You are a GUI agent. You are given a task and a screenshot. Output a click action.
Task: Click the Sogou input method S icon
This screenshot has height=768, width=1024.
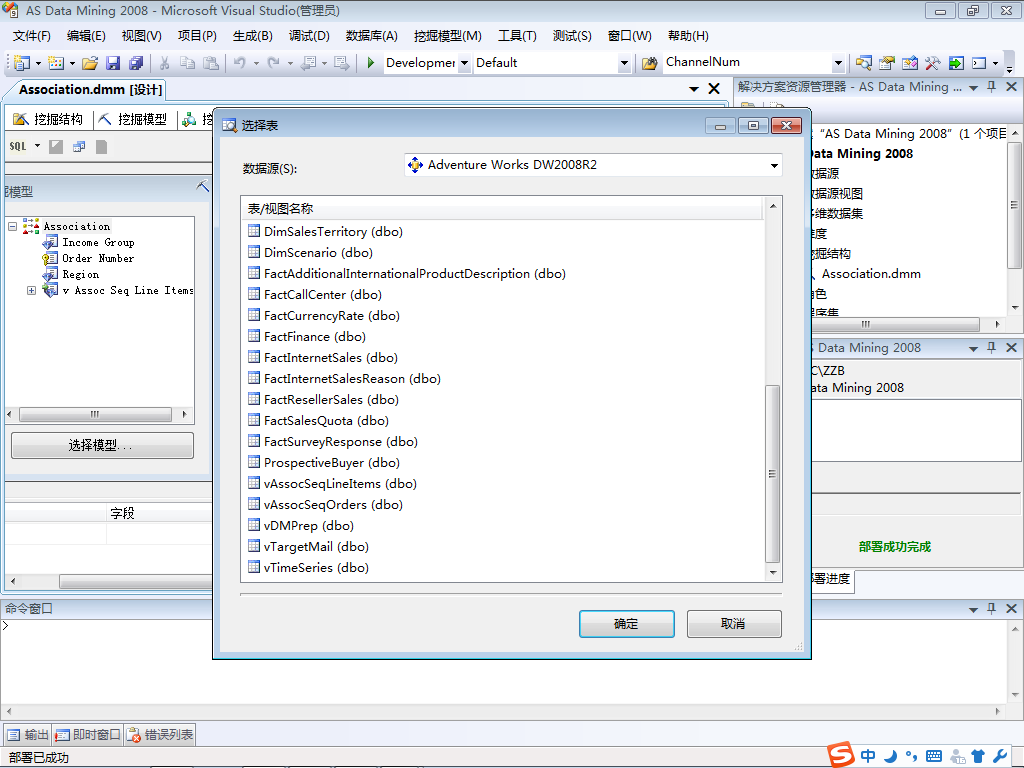click(840, 755)
